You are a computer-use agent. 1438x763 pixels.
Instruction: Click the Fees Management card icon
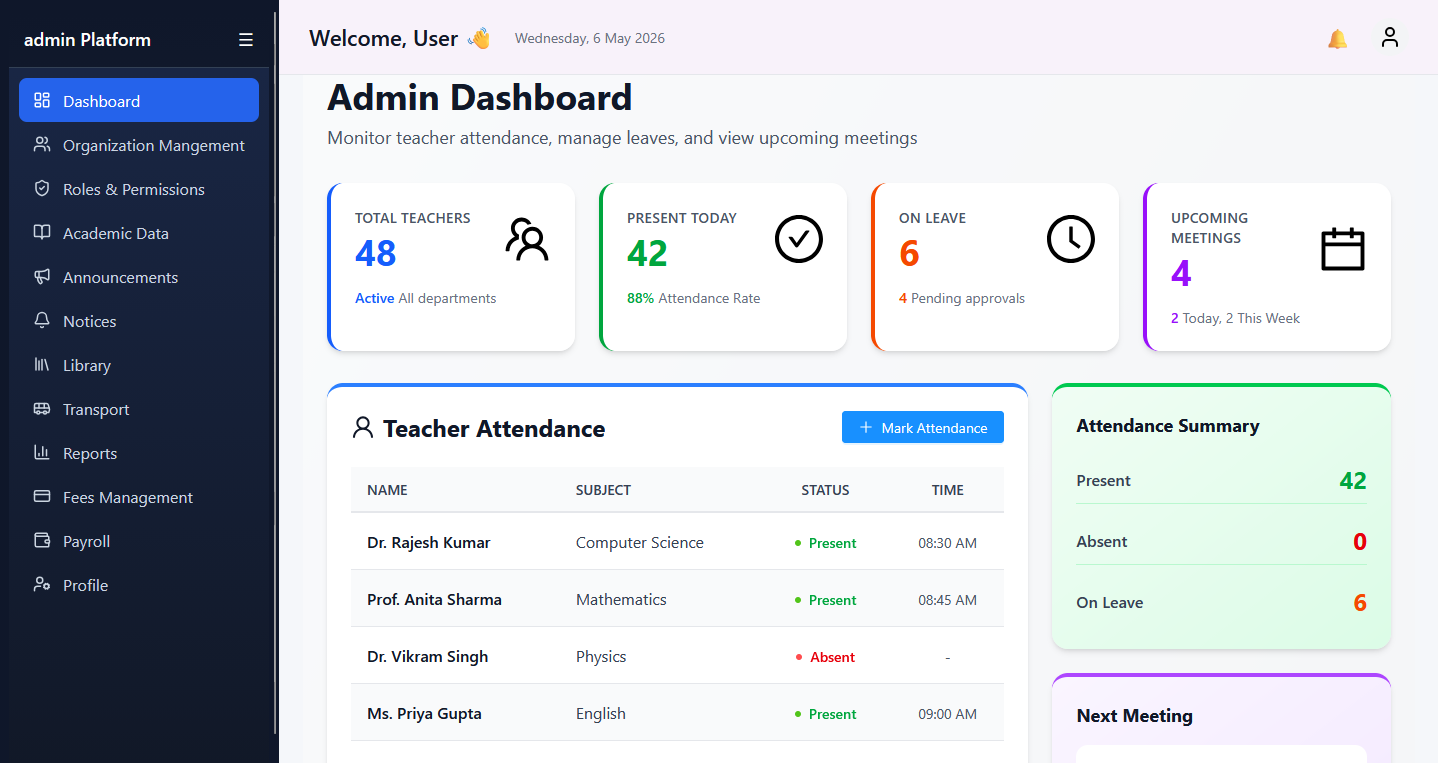(42, 496)
